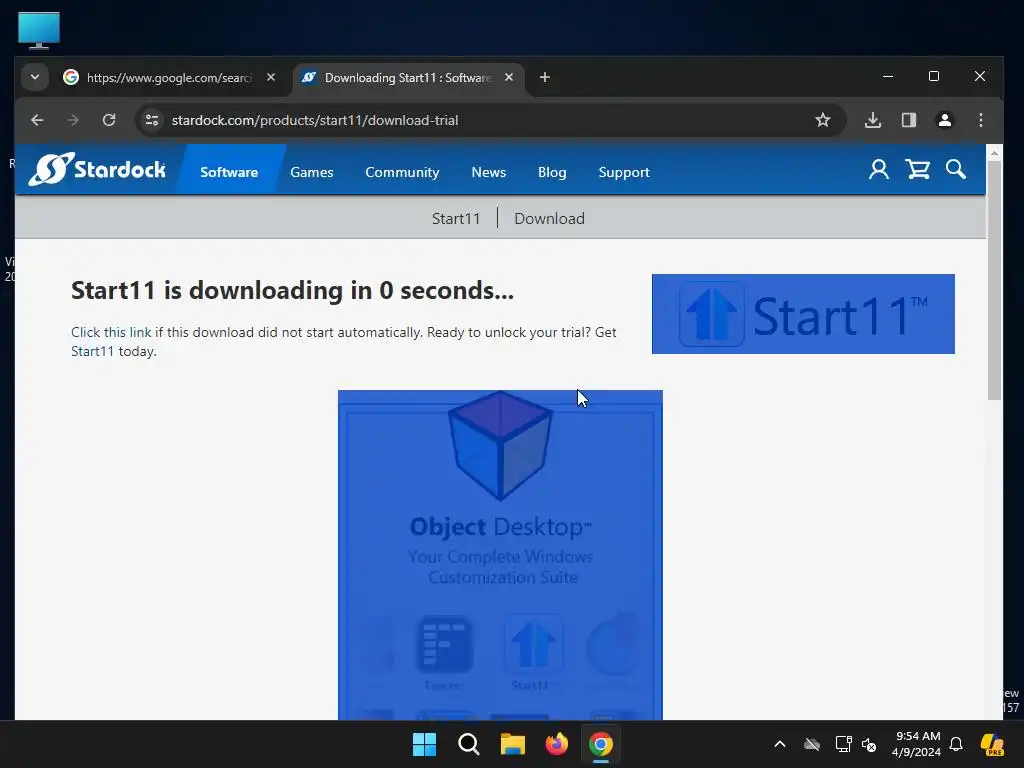This screenshot has width=1024, height=768.
Task: Open the Download sub-navigation link
Action: tap(549, 219)
